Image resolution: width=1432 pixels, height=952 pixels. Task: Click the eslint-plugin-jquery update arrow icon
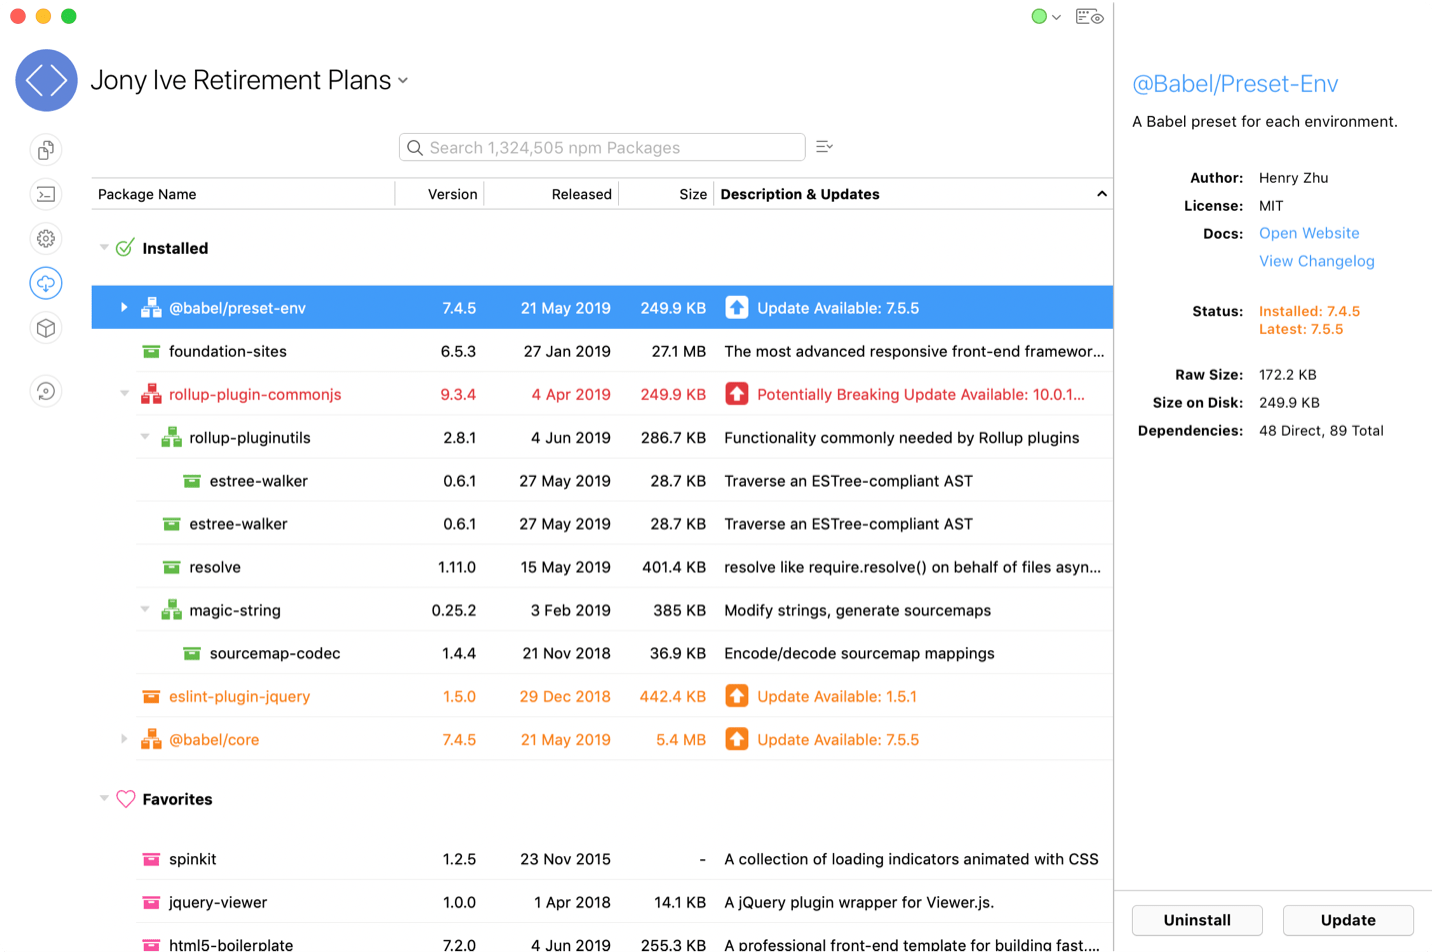737,696
